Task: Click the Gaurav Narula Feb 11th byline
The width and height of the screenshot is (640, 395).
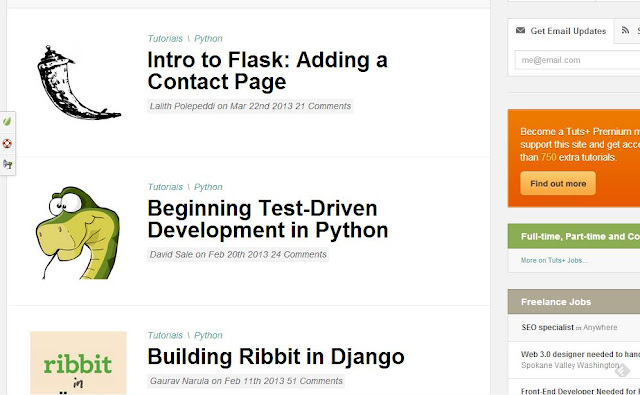Action: tap(246, 381)
